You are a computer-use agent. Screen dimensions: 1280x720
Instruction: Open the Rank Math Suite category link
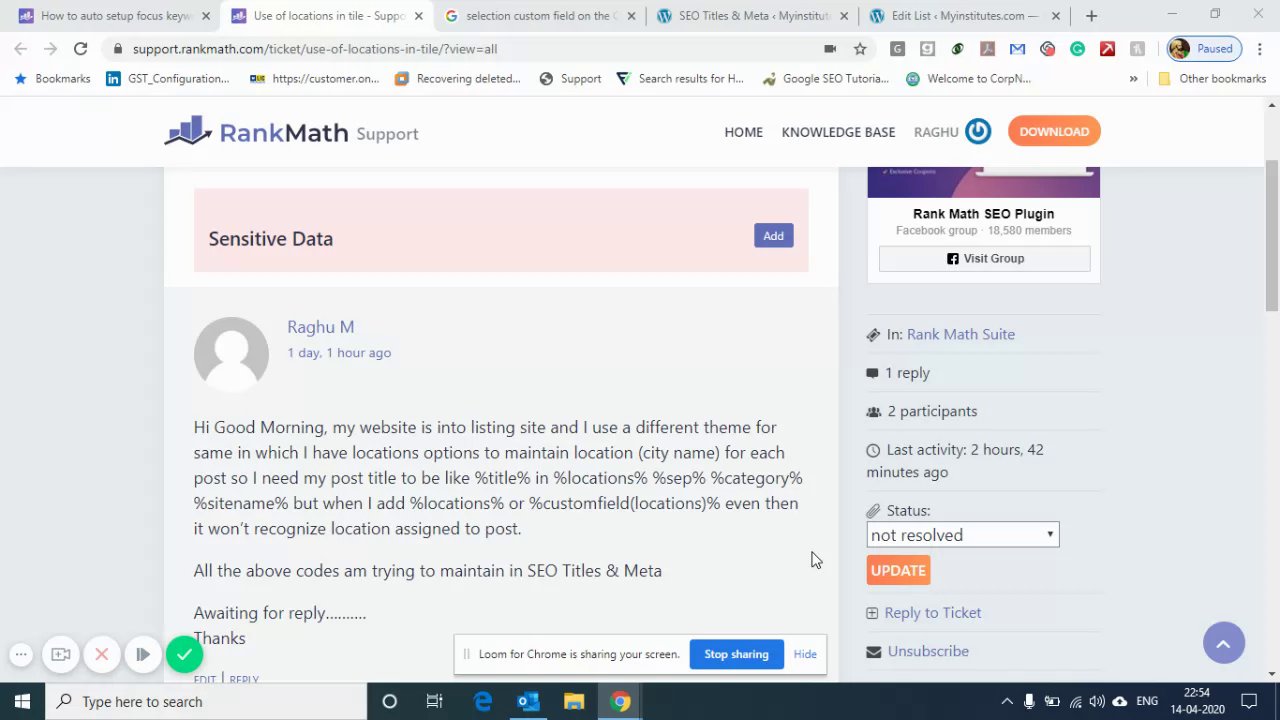(960, 334)
